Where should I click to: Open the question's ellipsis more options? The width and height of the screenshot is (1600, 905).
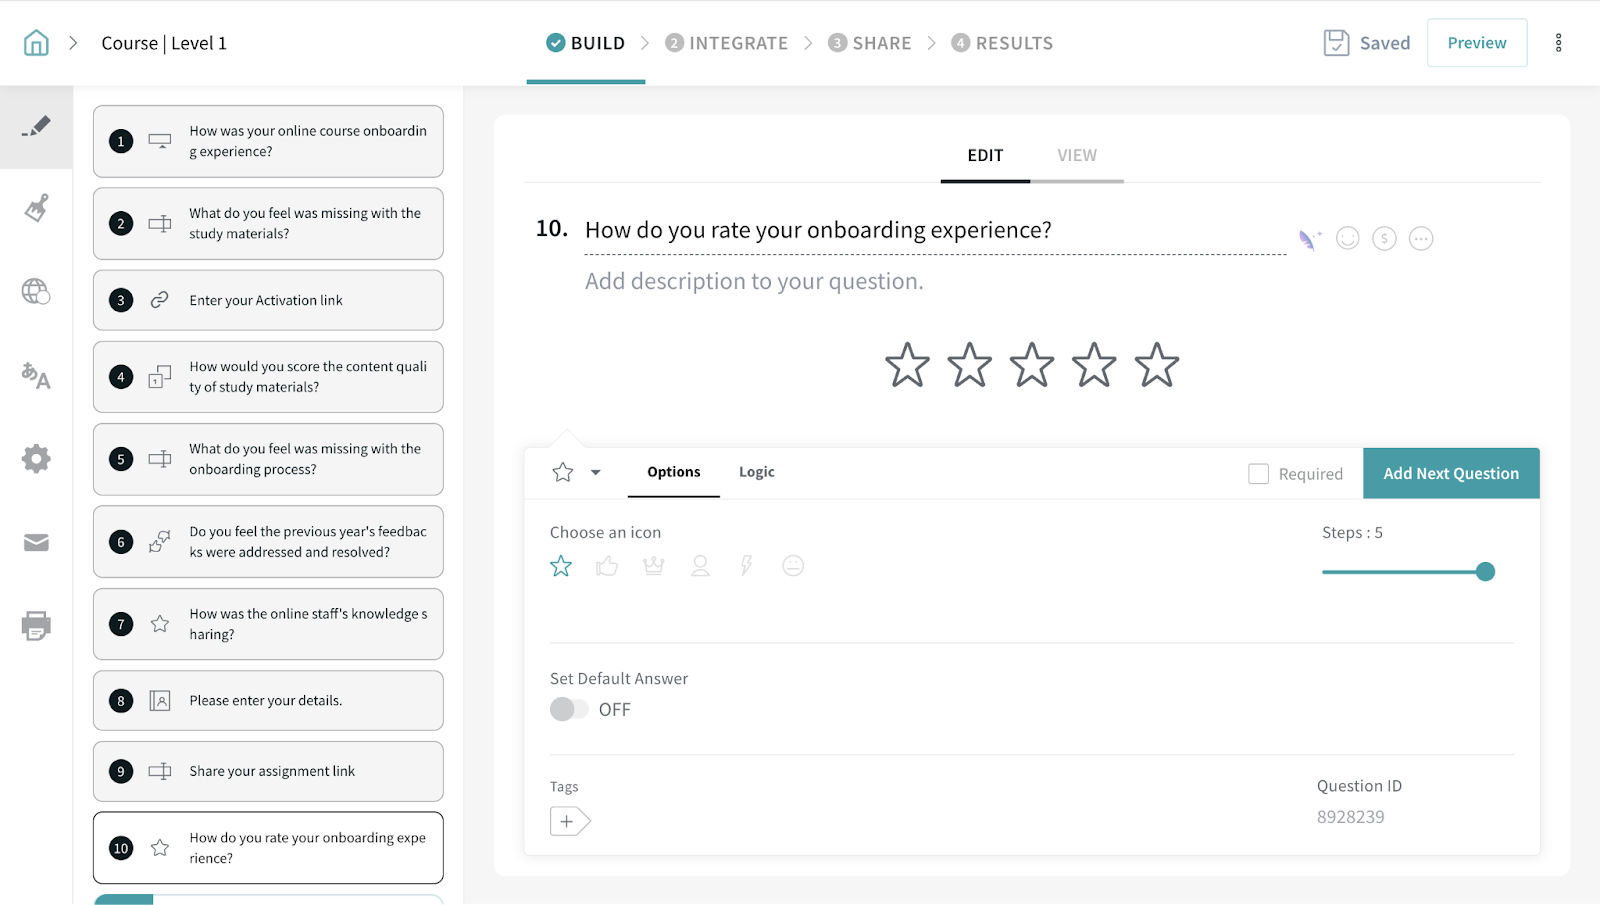click(1421, 239)
